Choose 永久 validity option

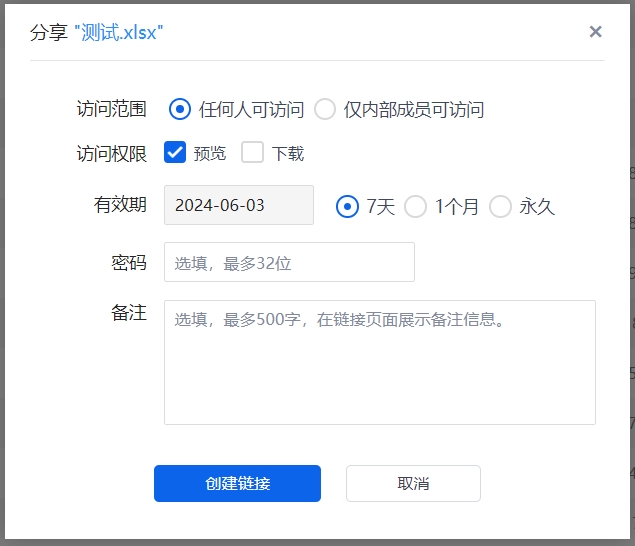[500, 206]
